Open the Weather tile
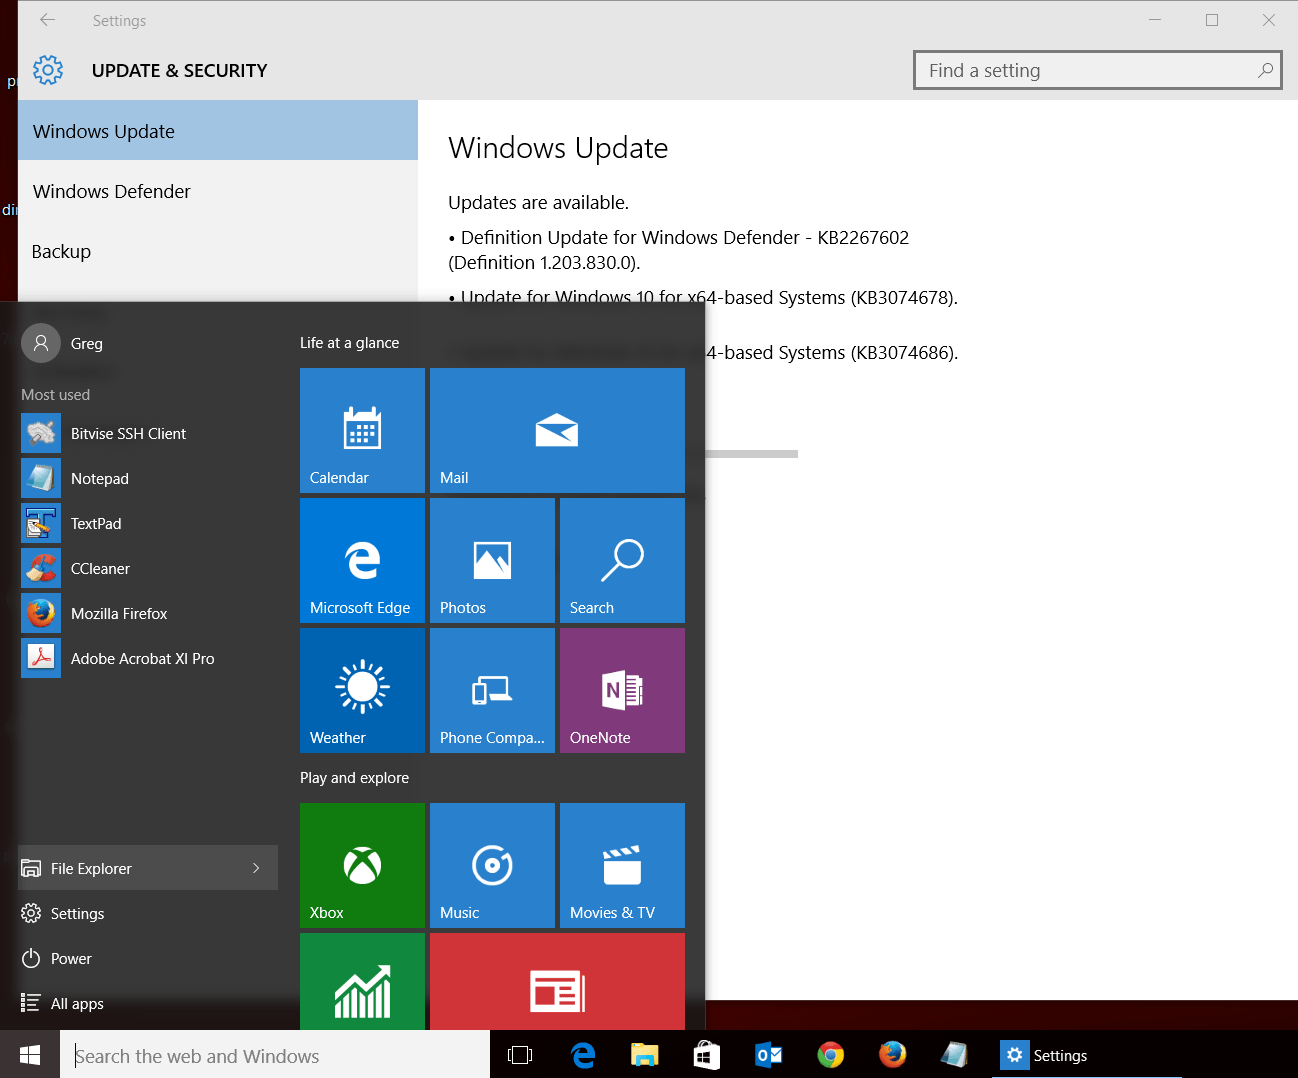Image resolution: width=1298 pixels, height=1078 pixels. pos(362,690)
